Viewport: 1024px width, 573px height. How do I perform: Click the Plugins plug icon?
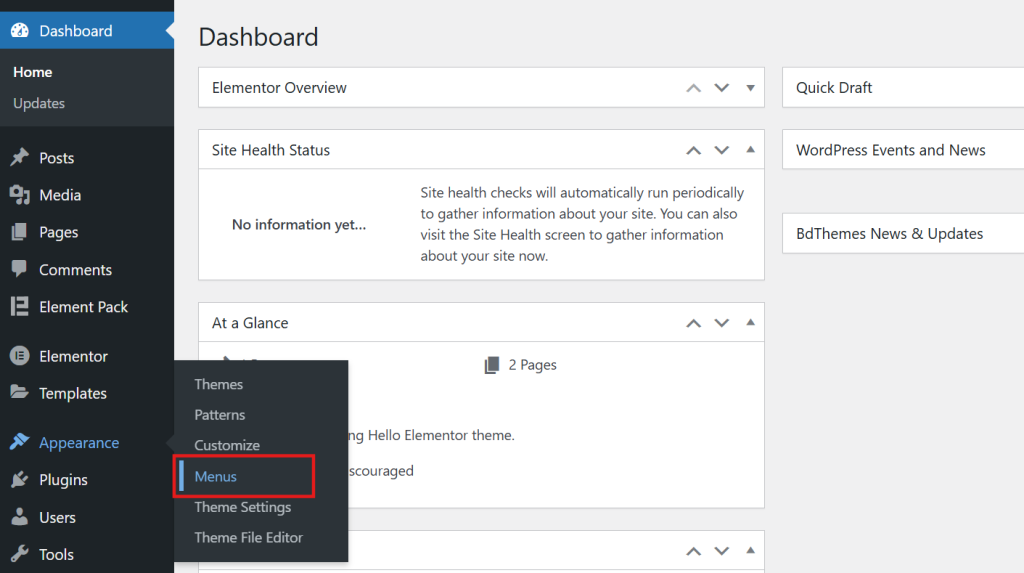(x=19, y=480)
